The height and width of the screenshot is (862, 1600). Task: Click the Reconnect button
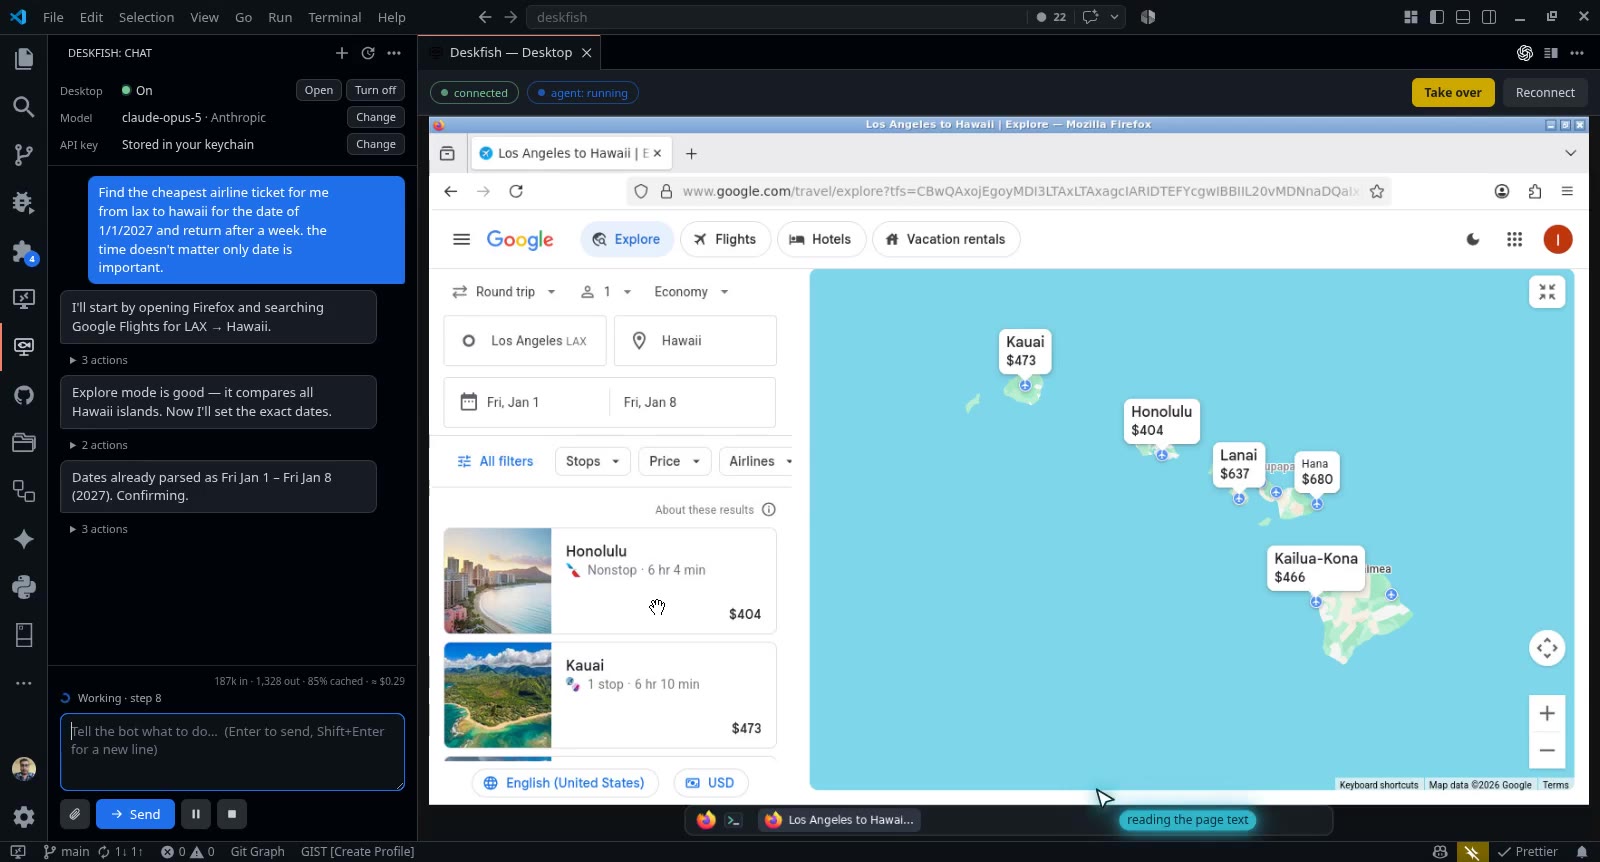tap(1545, 93)
